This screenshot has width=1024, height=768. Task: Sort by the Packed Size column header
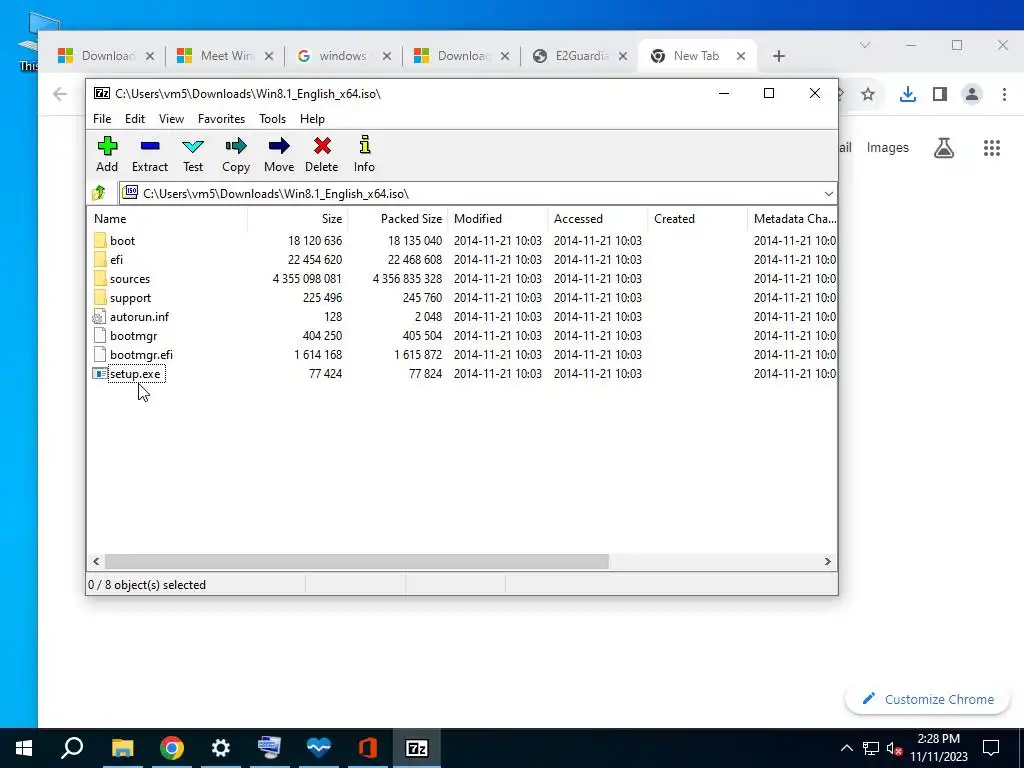click(x=397, y=219)
